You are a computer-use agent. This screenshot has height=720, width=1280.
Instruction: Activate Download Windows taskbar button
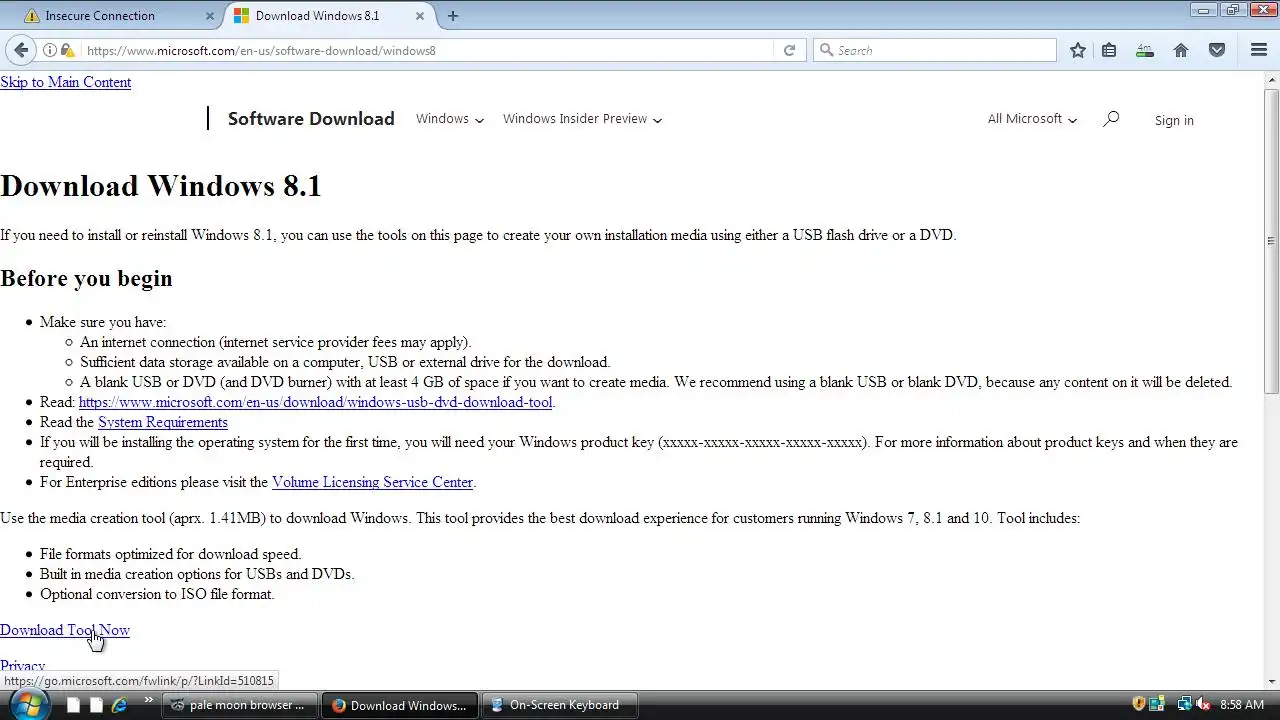(x=399, y=705)
